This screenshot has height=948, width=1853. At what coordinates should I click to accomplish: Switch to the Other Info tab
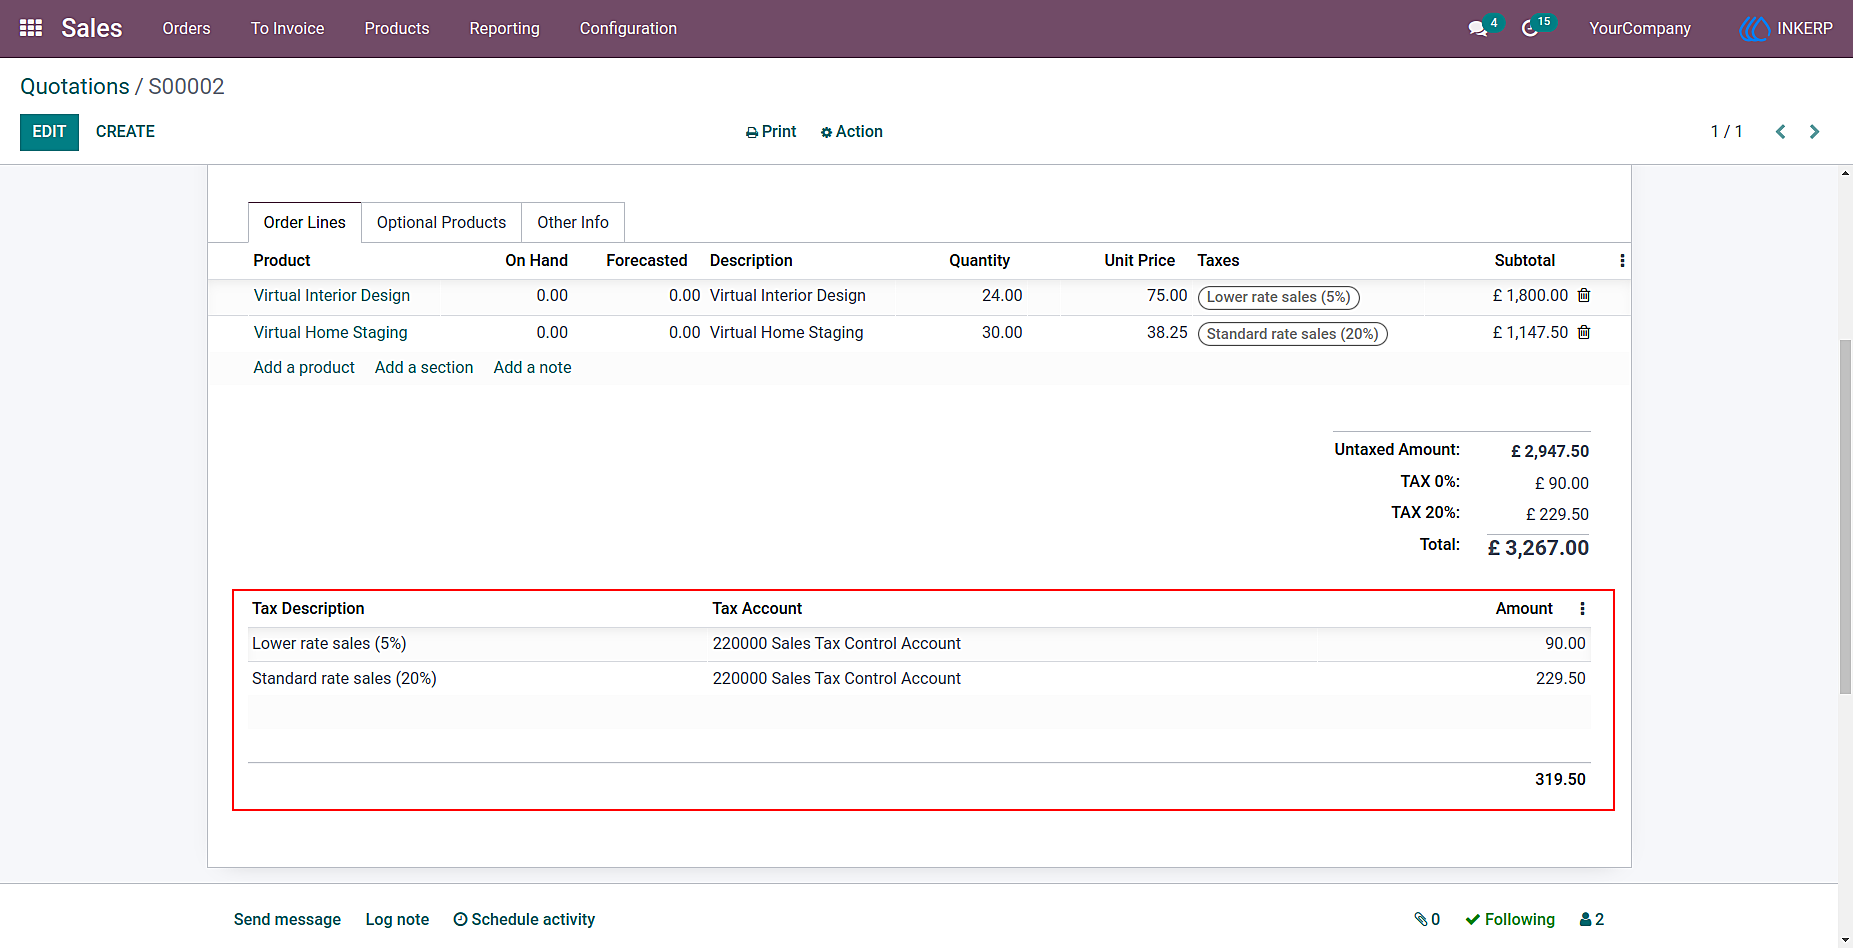coord(573,222)
